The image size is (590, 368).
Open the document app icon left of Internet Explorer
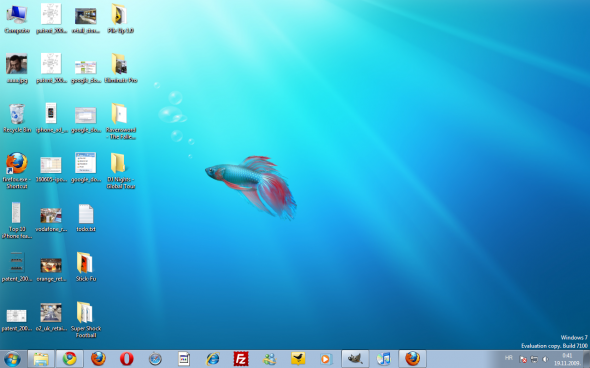pyautogui.click(x=184, y=359)
